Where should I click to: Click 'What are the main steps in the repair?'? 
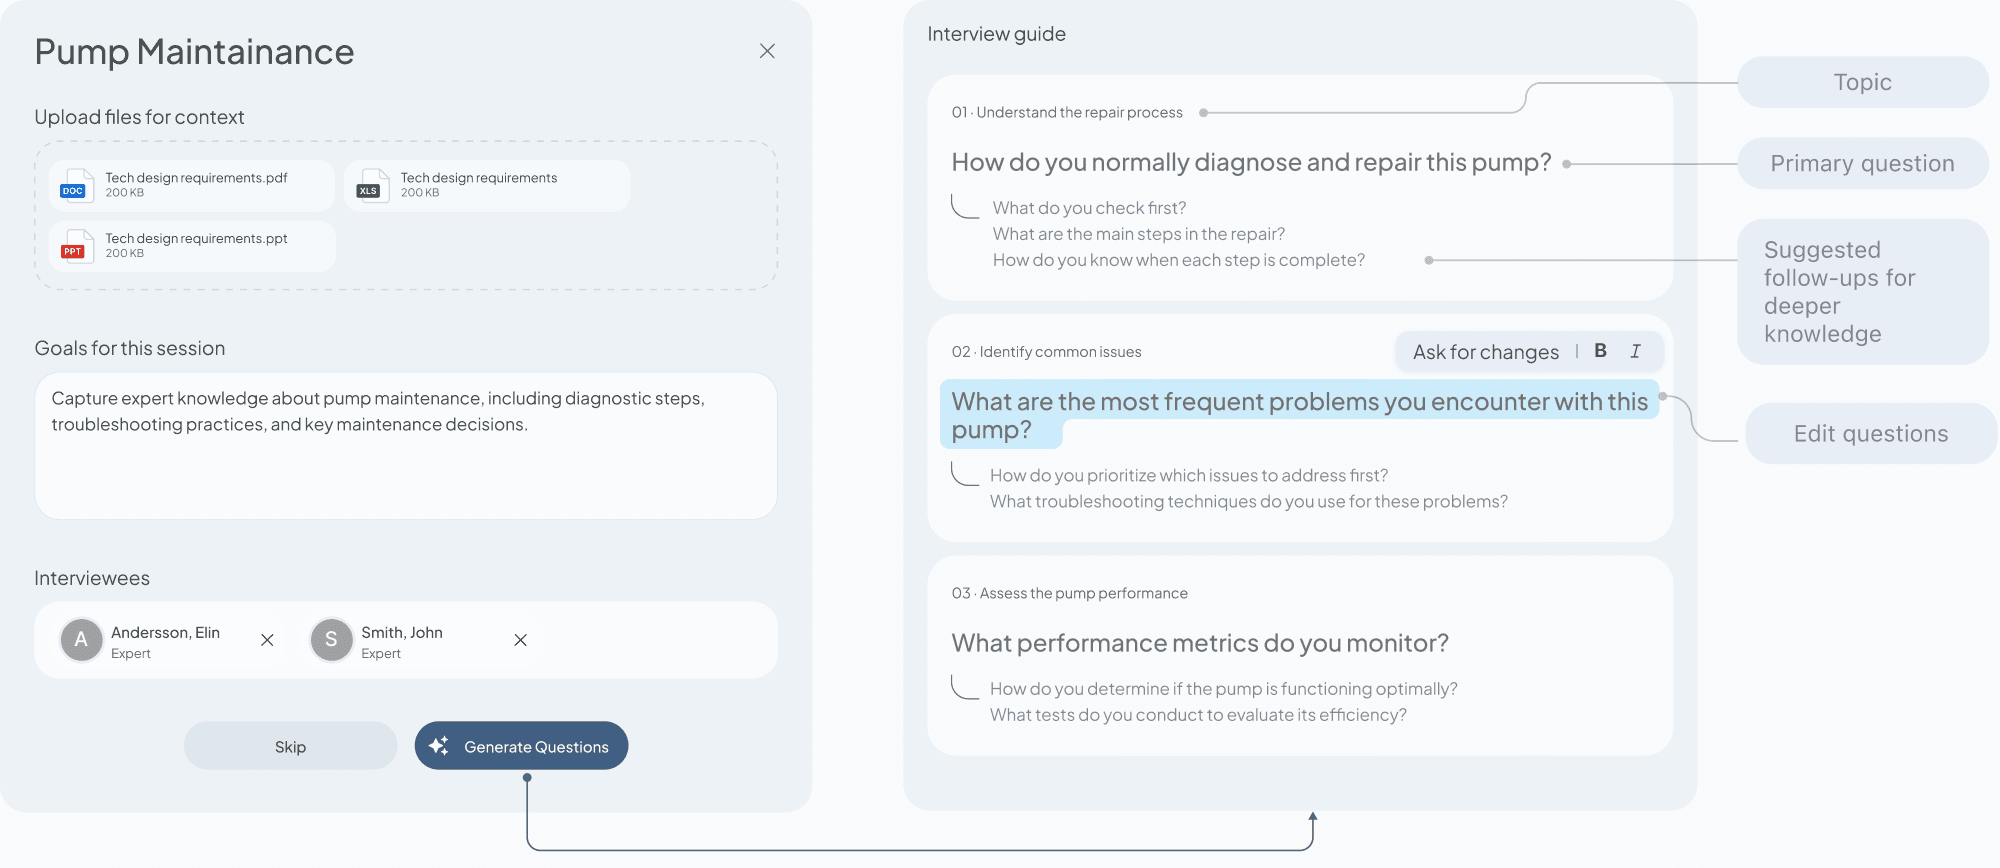[1138, 234]
